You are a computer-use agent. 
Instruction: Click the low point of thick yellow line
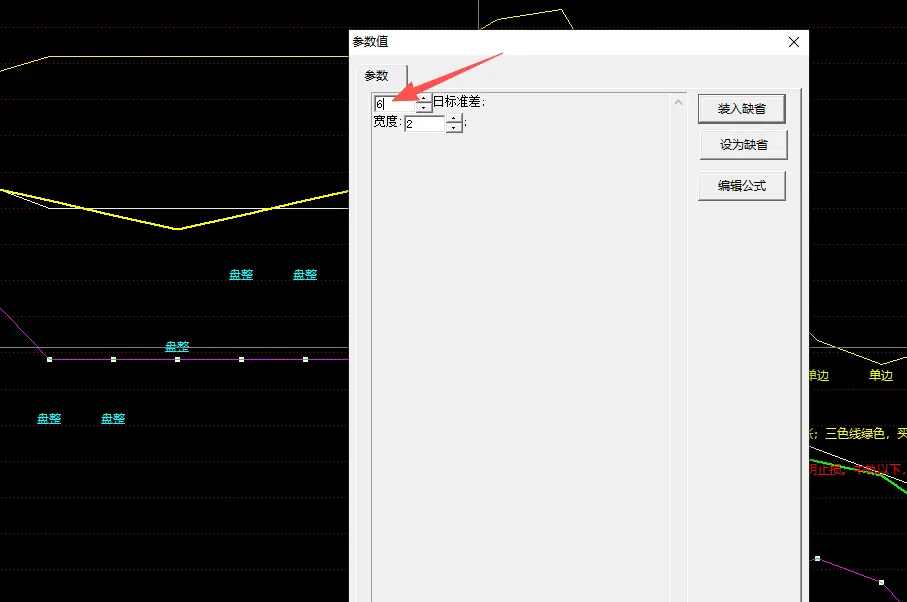point(179,229)
